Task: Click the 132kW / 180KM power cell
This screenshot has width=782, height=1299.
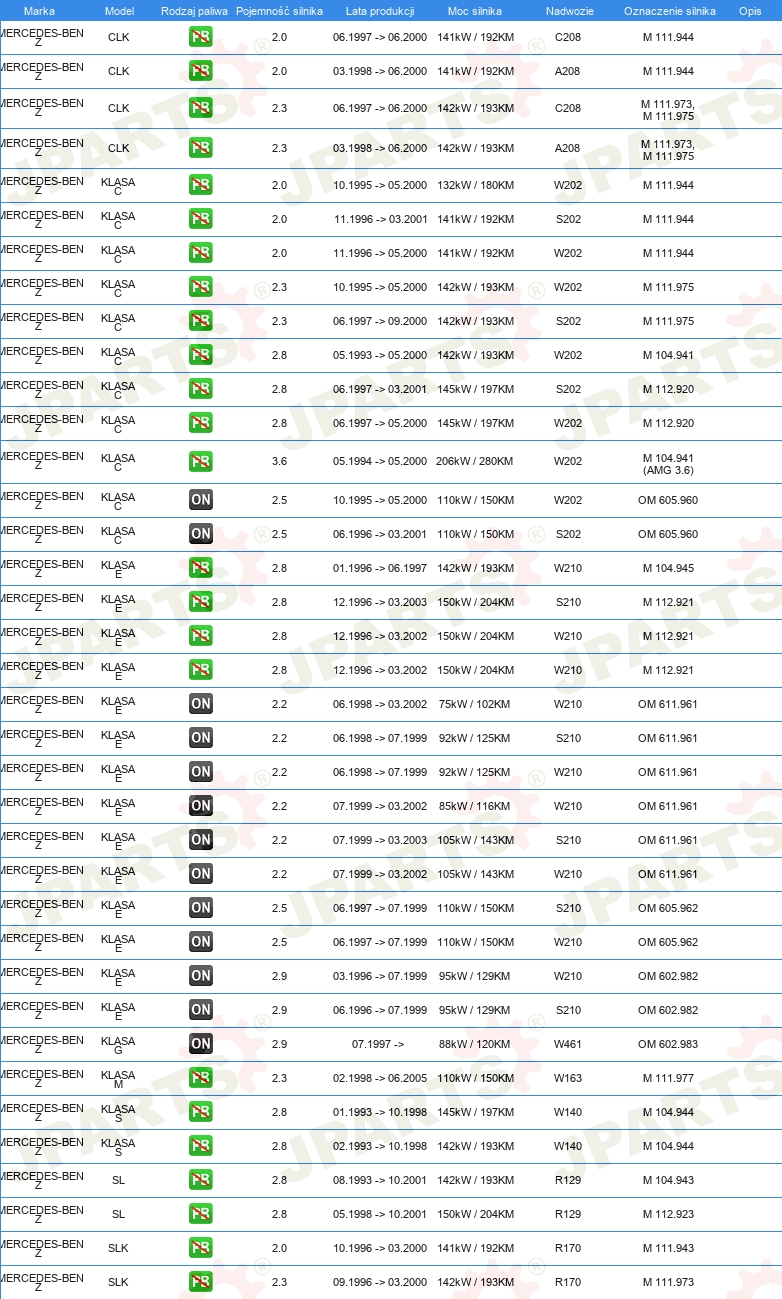Action: click(475, 186)
